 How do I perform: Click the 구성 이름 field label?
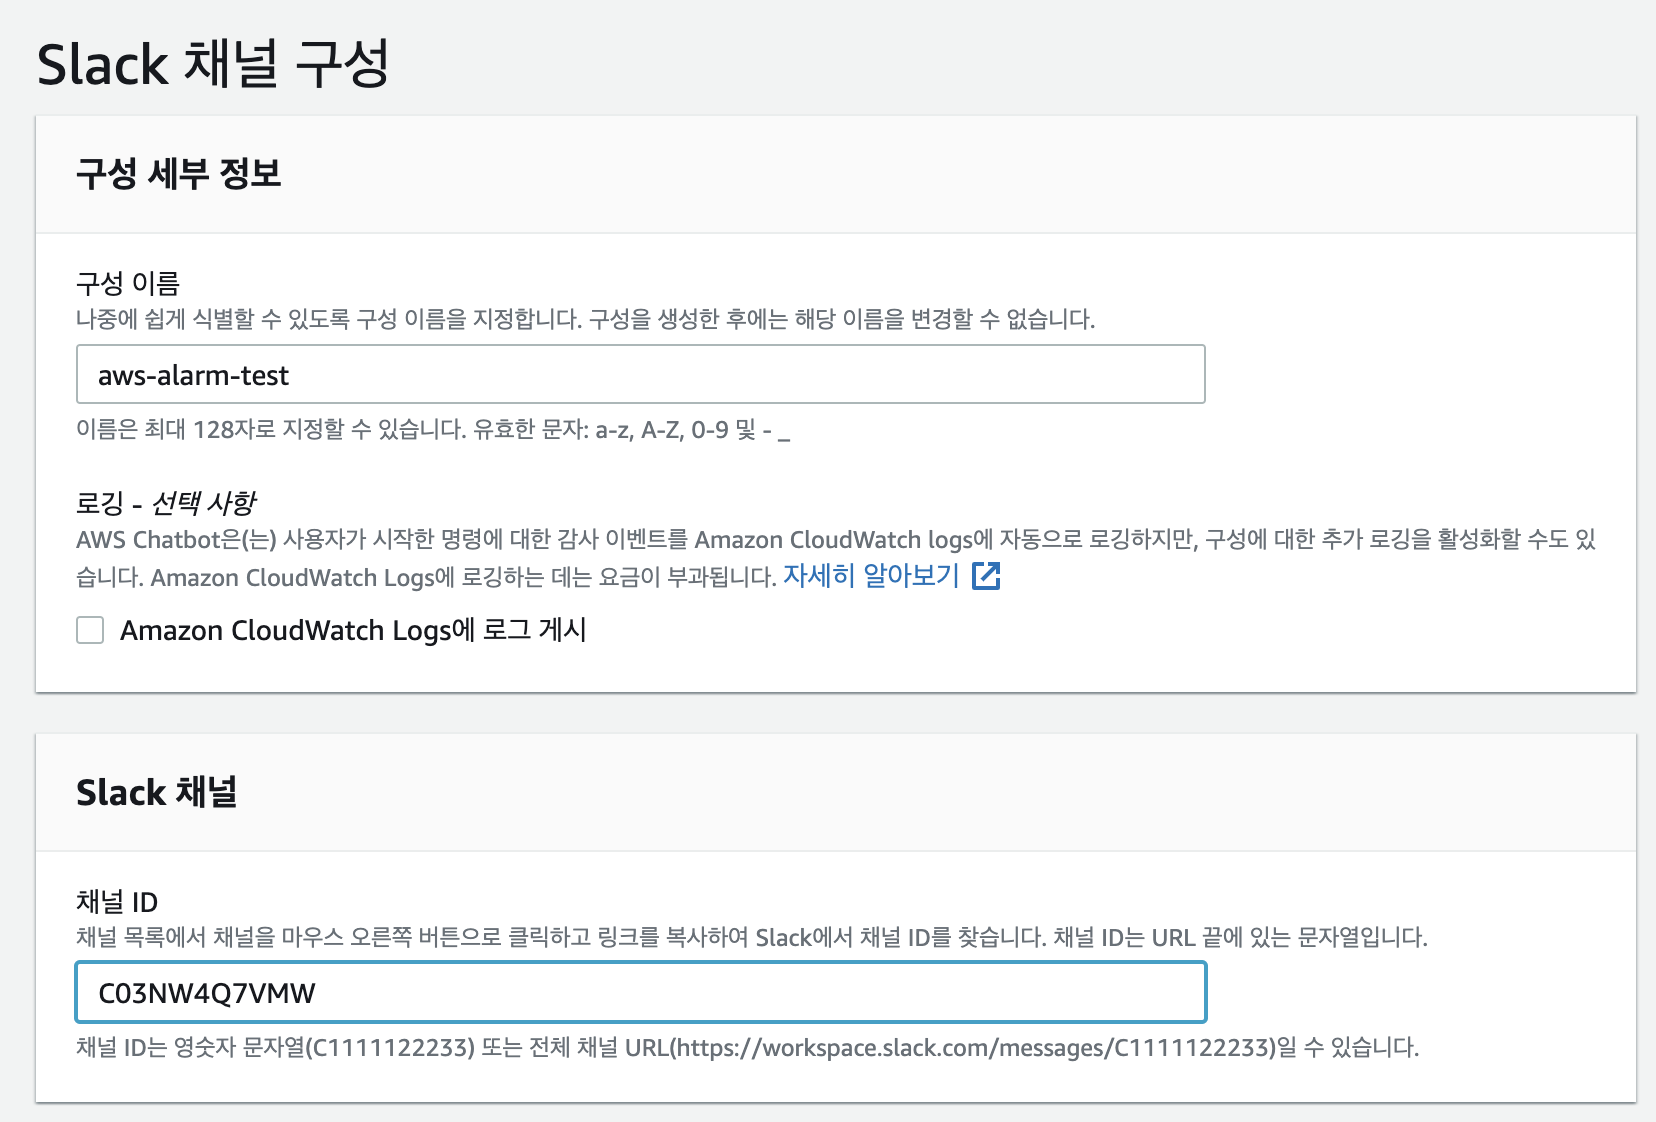click(x=128, y=284)
